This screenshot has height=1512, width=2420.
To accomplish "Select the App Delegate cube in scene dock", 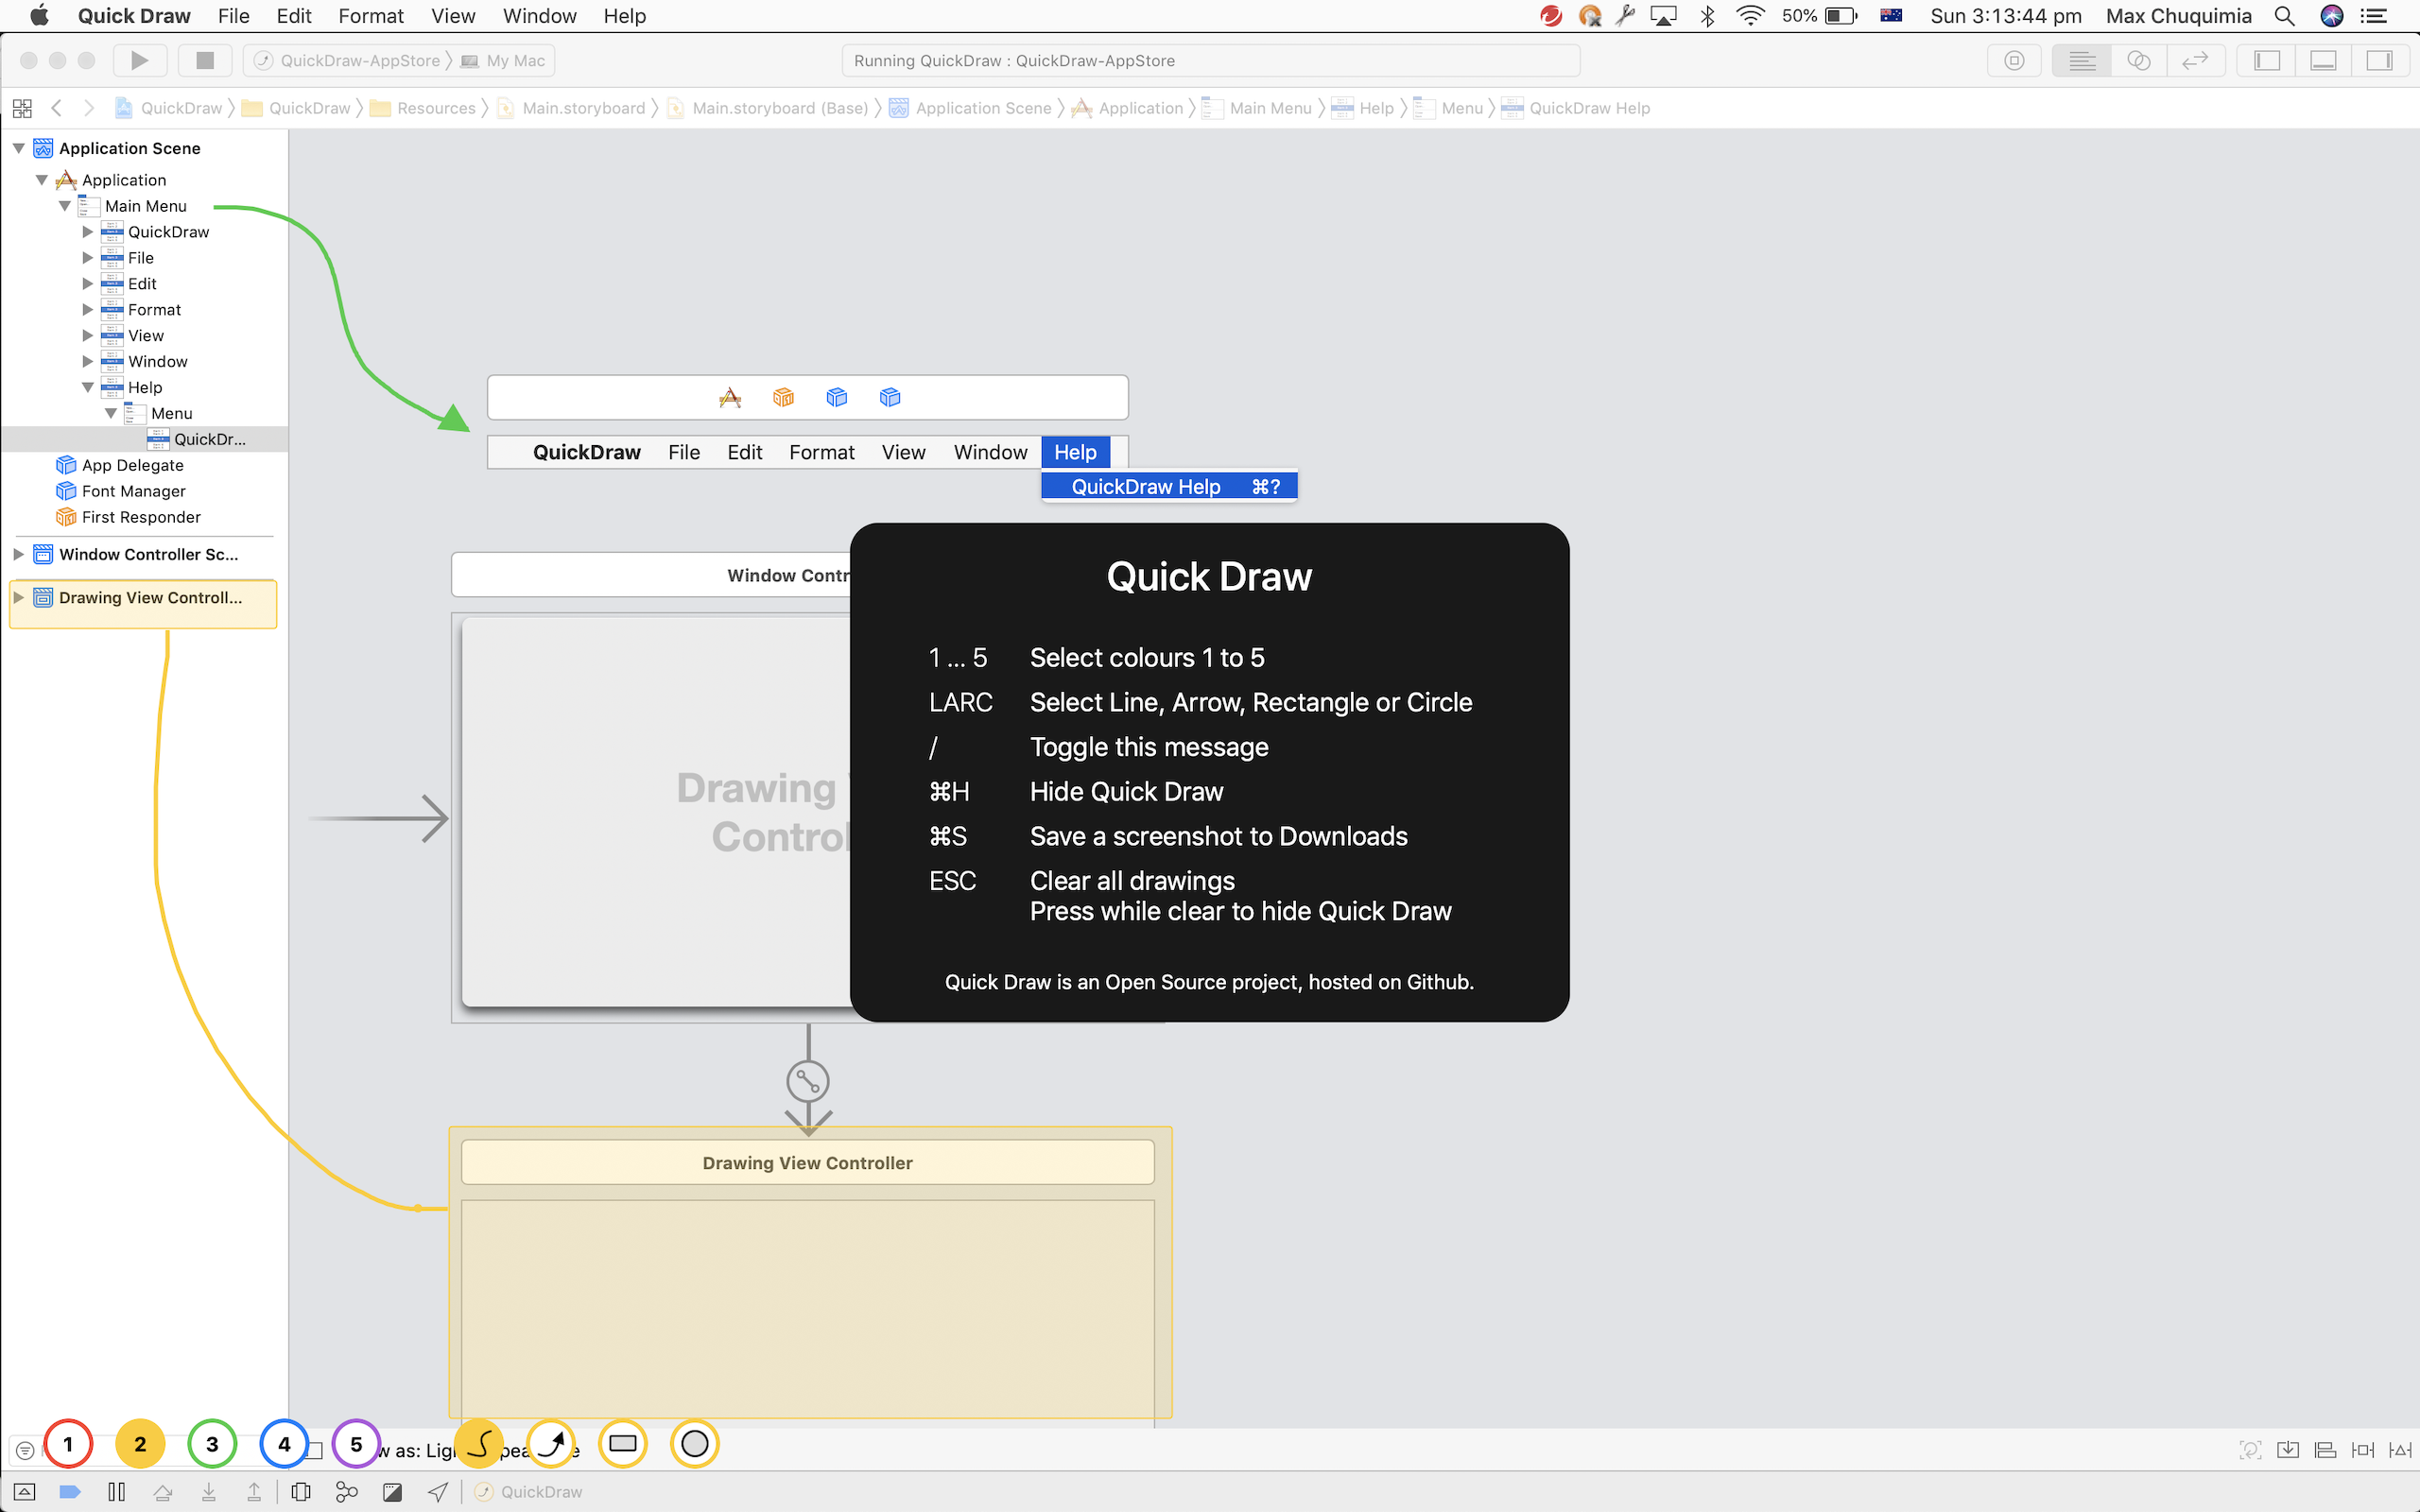I will pos(836,397).
